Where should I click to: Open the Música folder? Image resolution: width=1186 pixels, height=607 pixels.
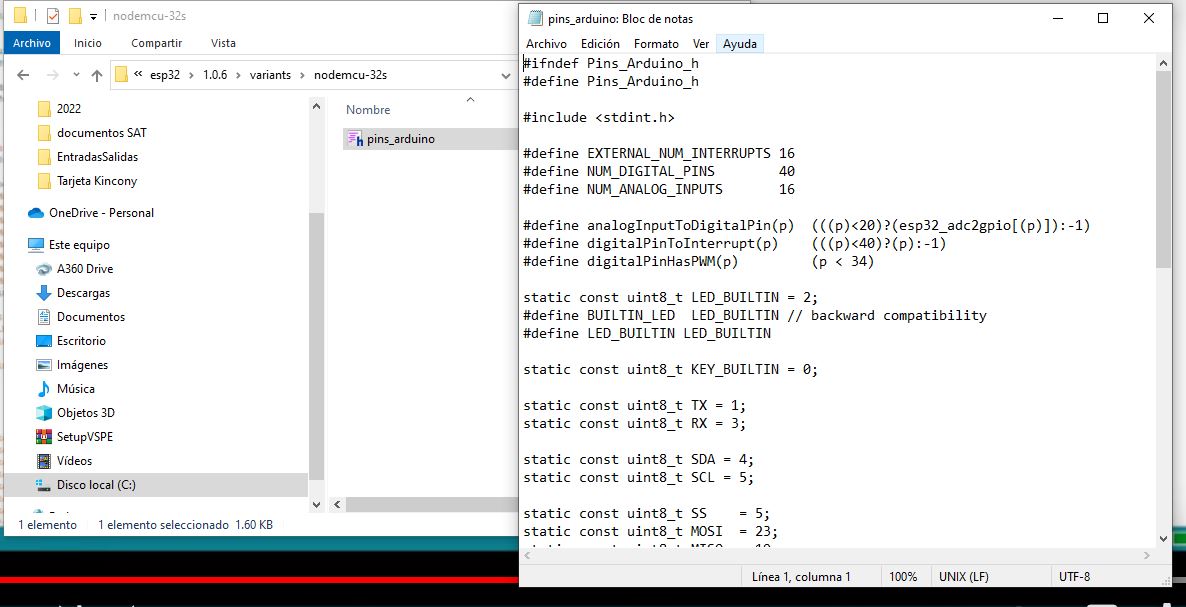[x=76, y=389]
